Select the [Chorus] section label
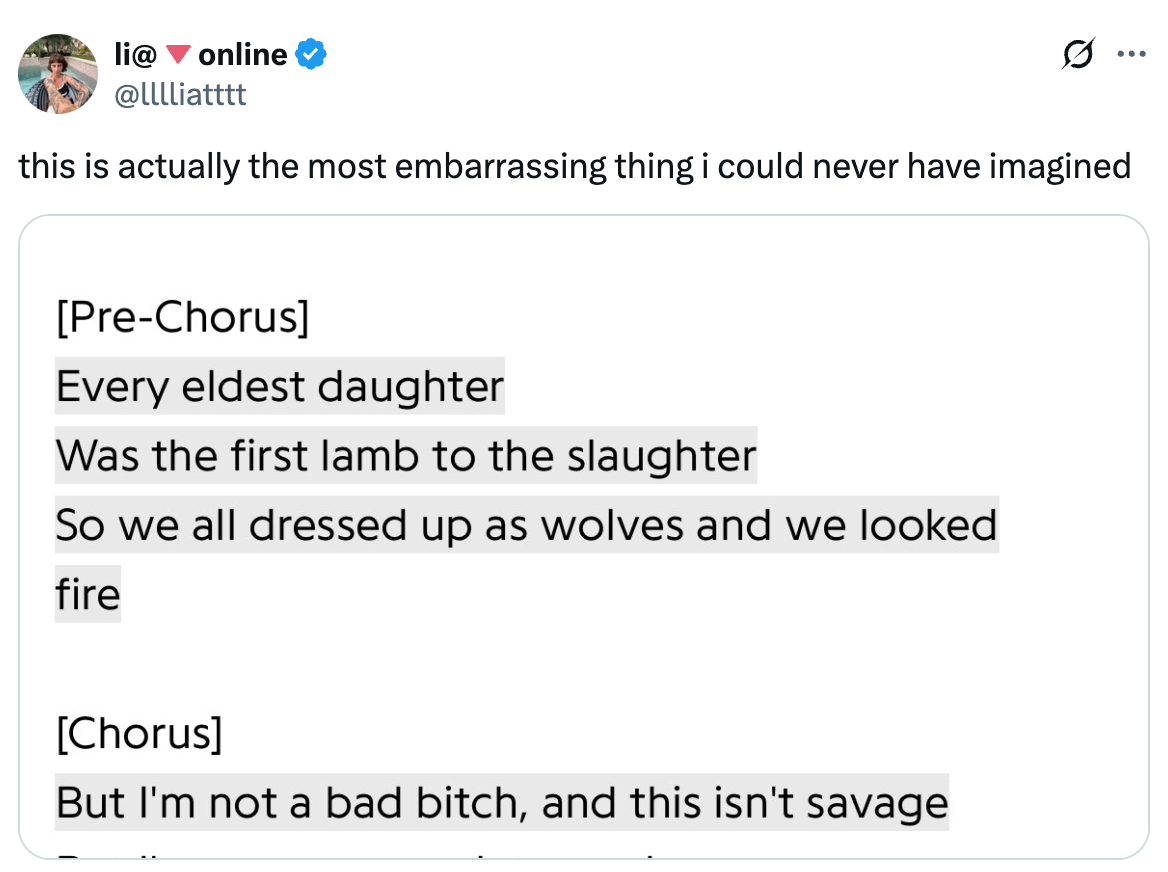 (x=139, y=735)
